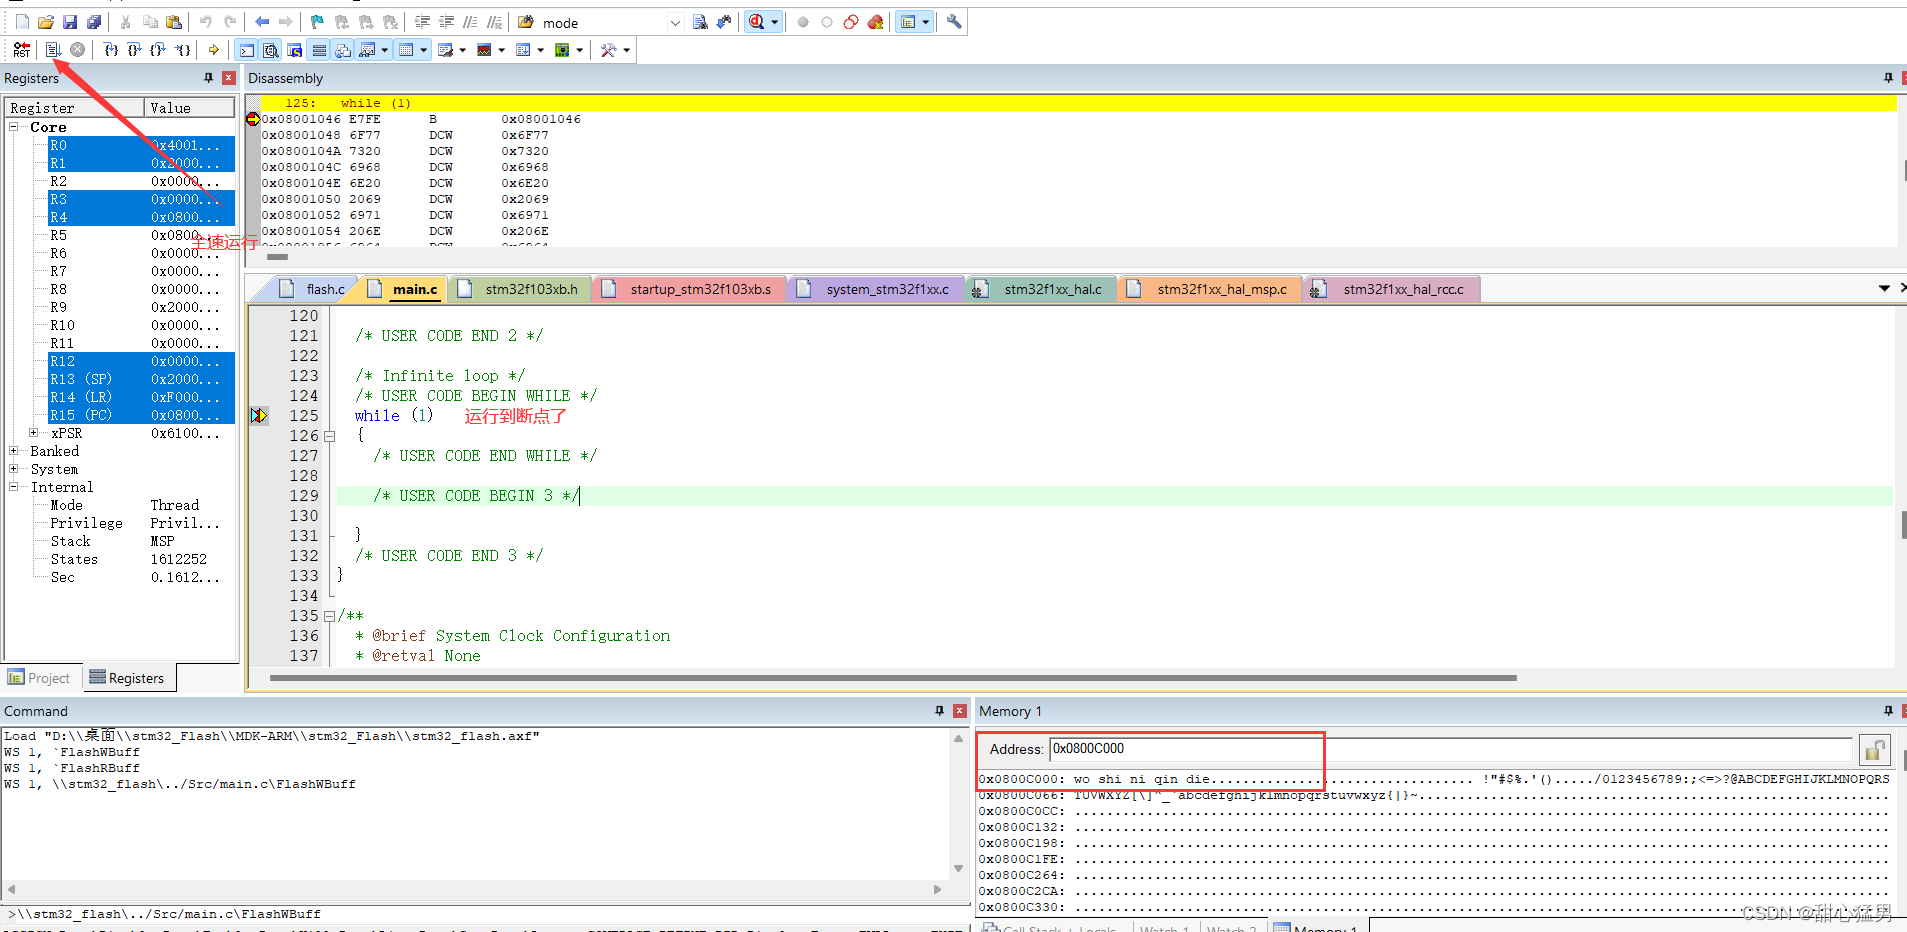Collapse the Core register group
1907x932 pixels.
tap(14, 127)
